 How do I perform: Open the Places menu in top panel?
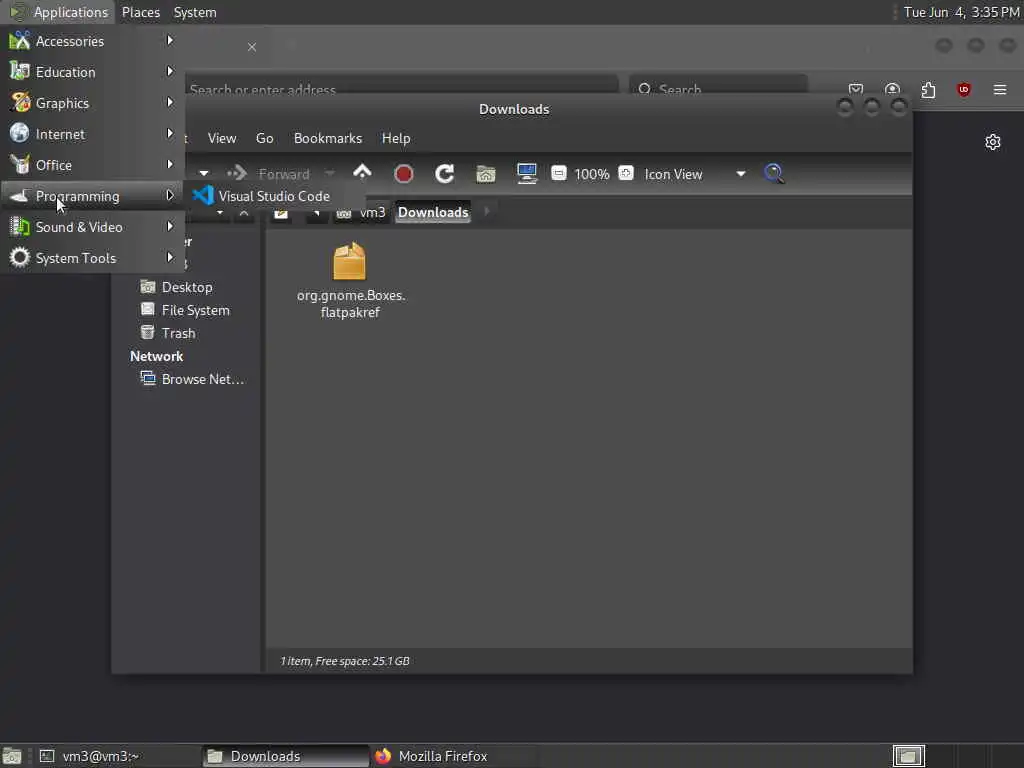point(140,12)
